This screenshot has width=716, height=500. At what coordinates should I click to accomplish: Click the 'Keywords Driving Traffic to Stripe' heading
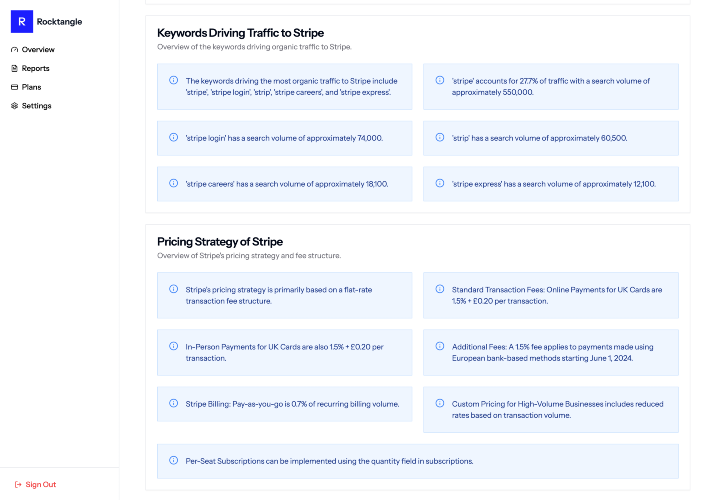pos(241,33)
